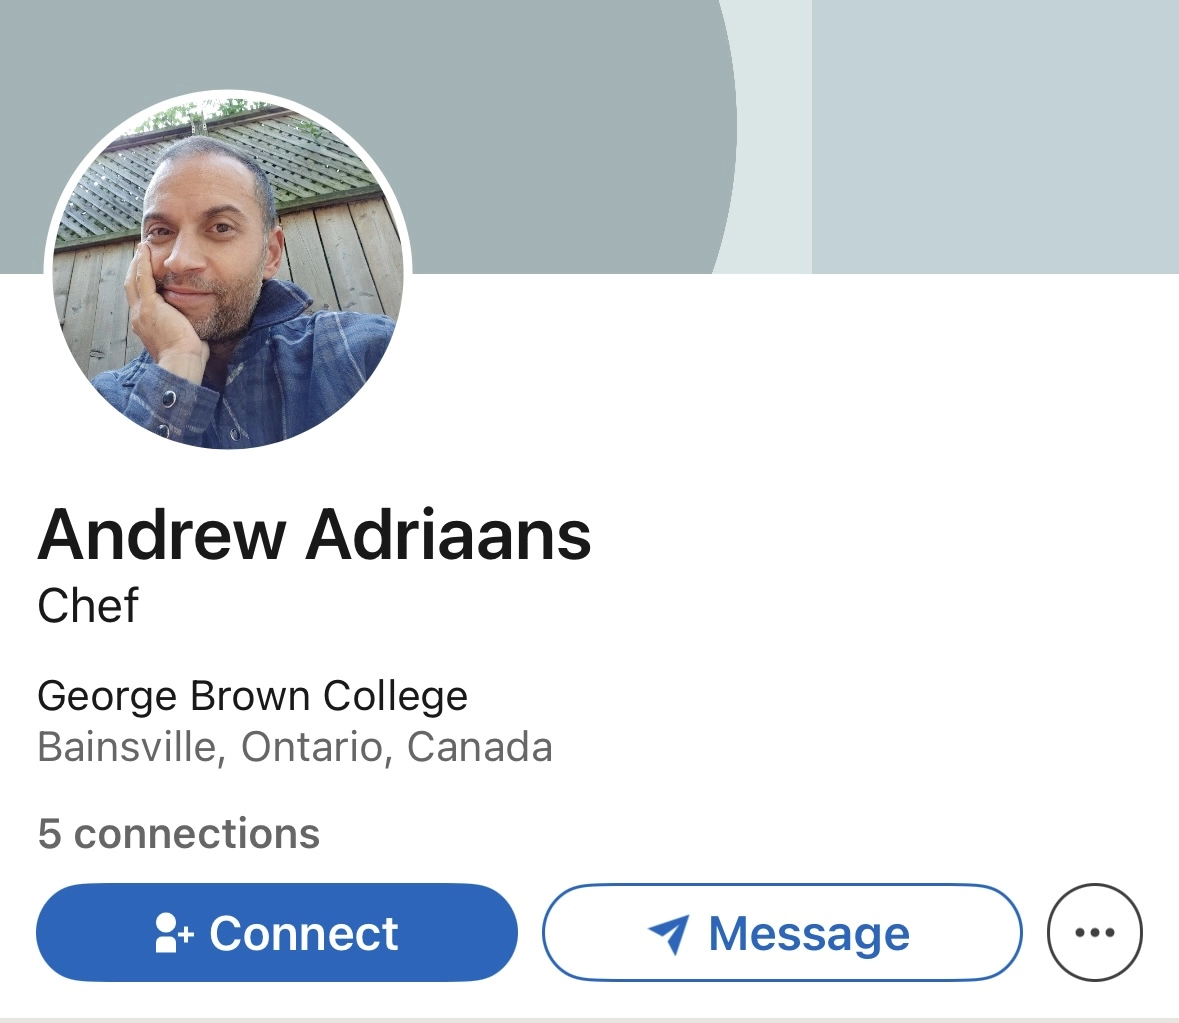Open the George Brown College page
Screen dimensions: 1179x1023
253,697
